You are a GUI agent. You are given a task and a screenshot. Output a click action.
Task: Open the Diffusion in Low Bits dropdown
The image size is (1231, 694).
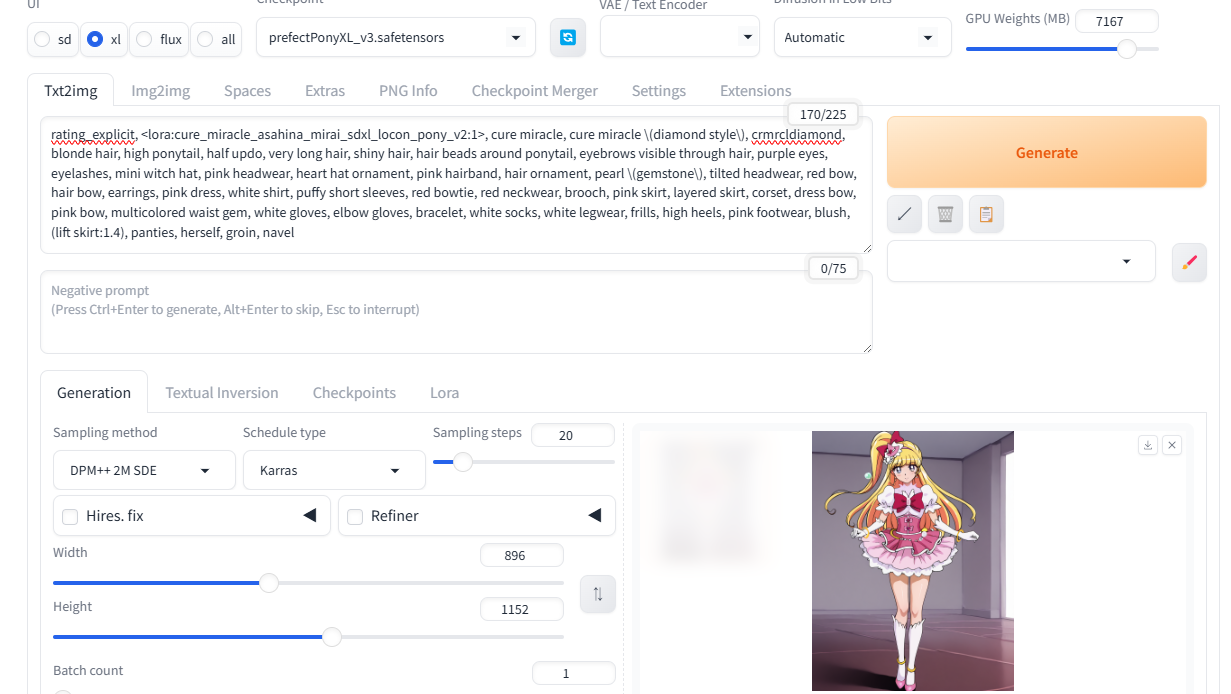pos(862,37)
